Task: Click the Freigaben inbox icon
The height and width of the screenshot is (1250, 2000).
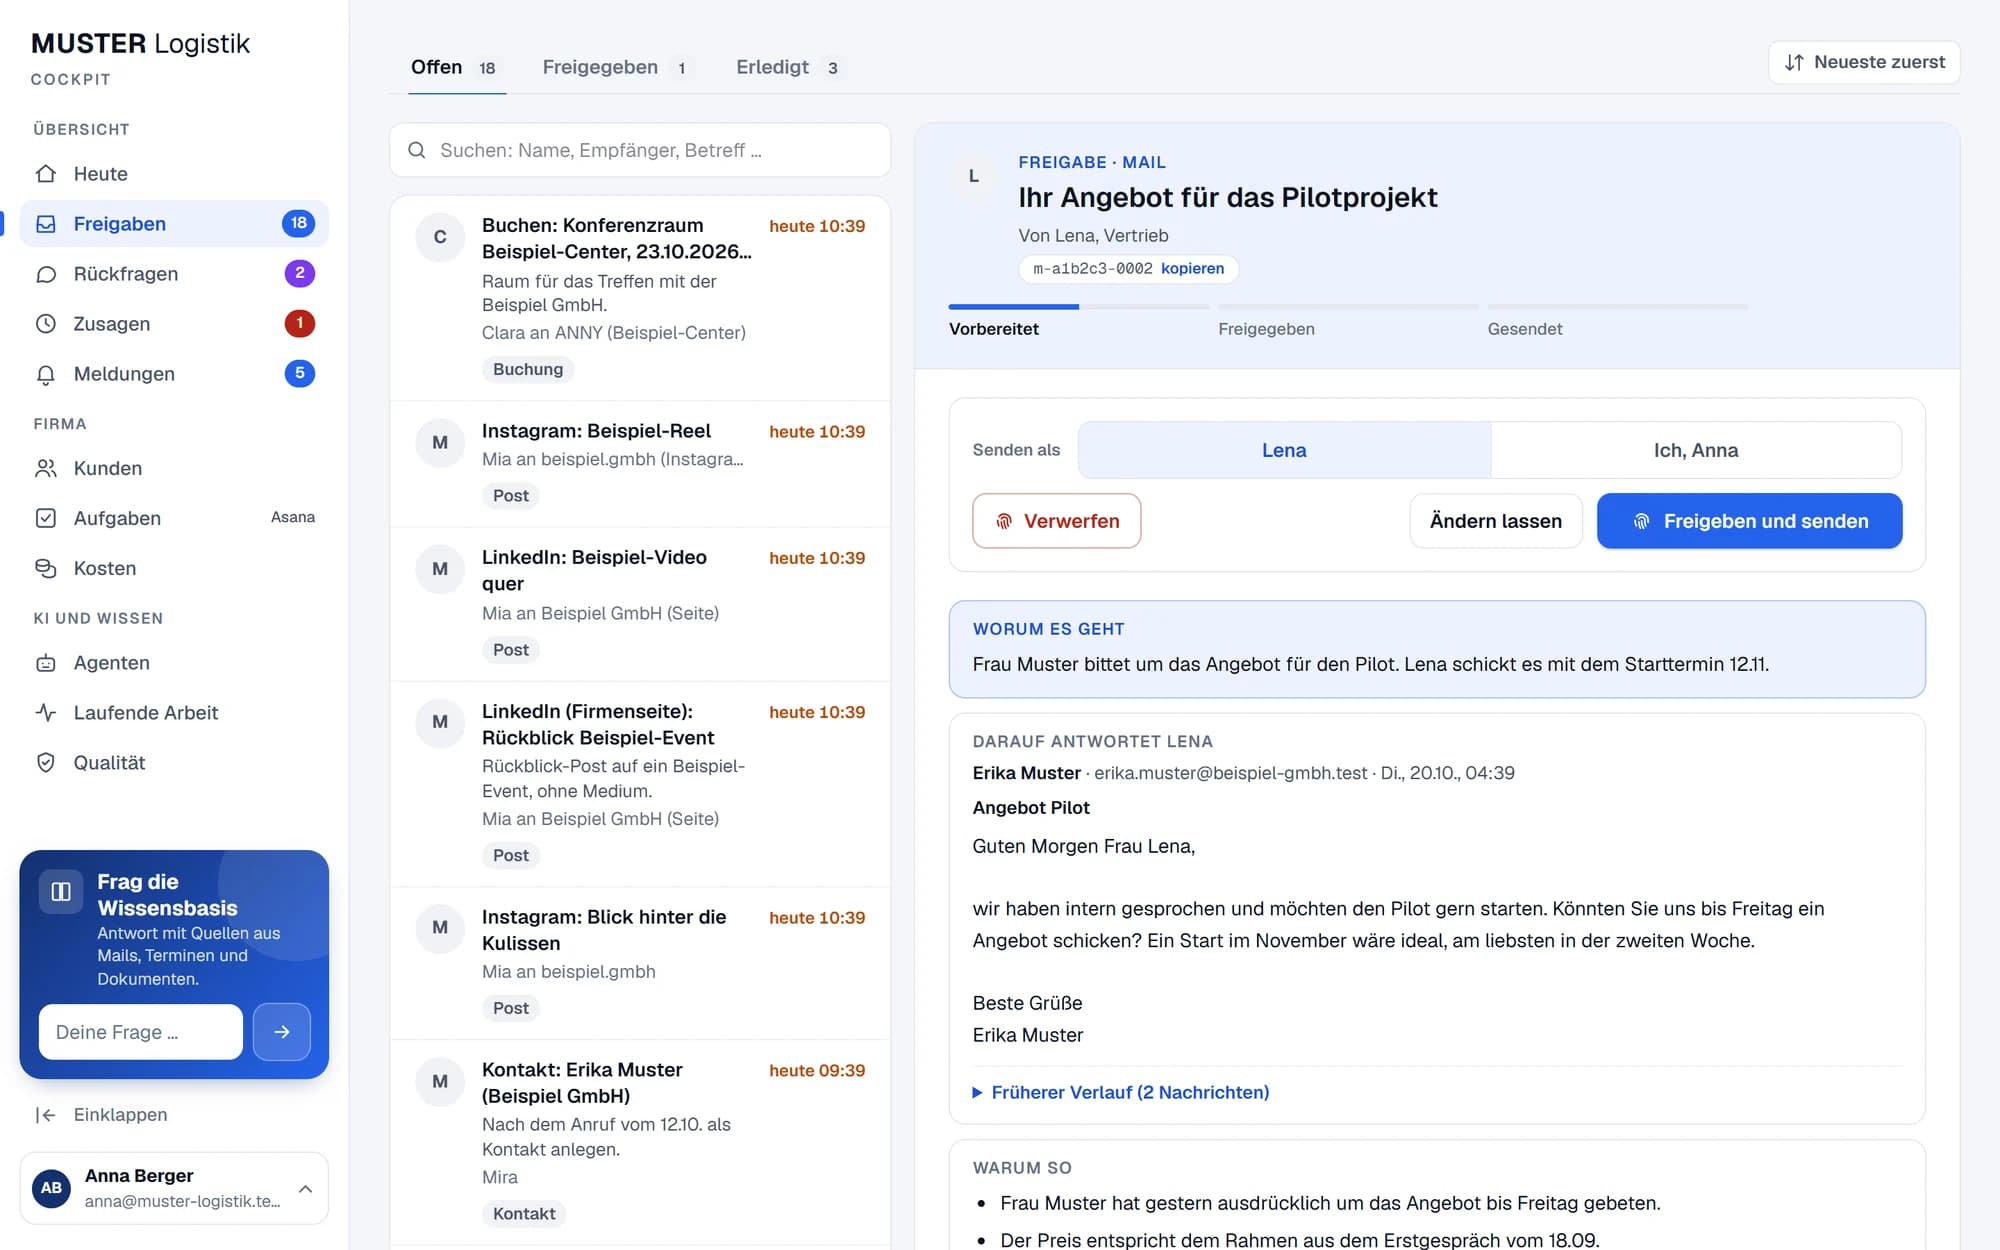Action: click(46, 224)
